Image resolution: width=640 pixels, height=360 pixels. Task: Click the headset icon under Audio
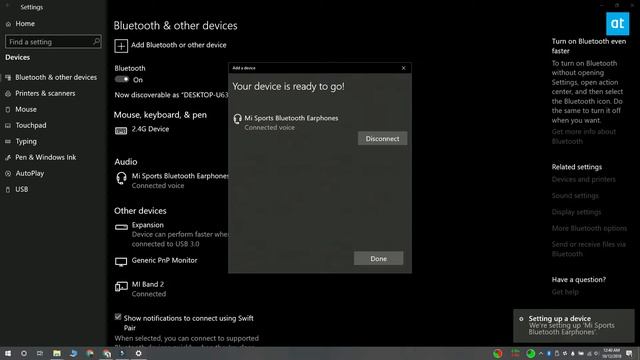121,178
